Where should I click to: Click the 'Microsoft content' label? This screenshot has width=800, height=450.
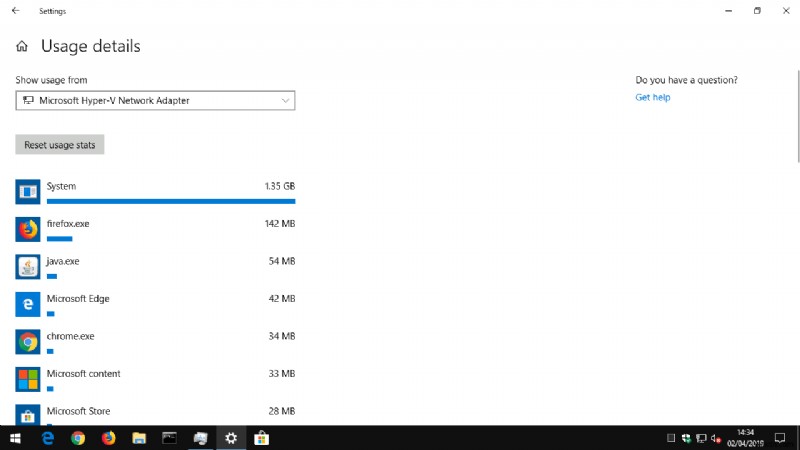point(84,373)
